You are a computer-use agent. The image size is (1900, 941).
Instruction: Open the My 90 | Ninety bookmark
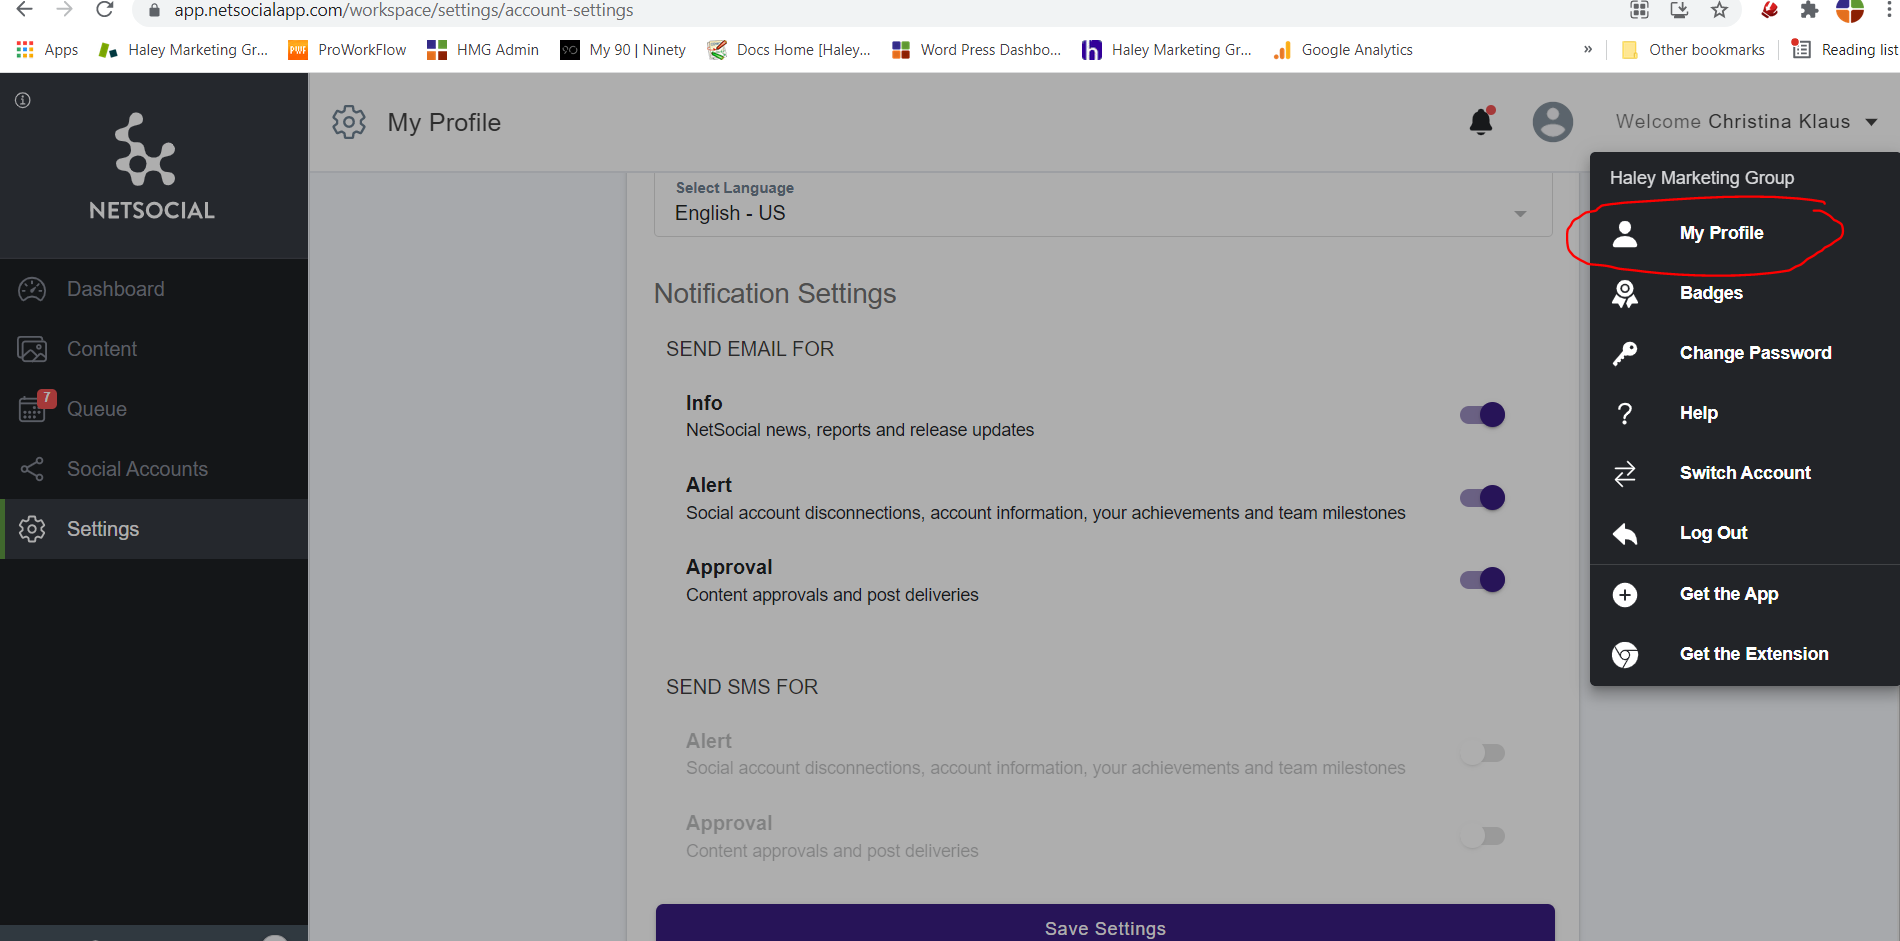pyautogui.click(x=623, y=50)
